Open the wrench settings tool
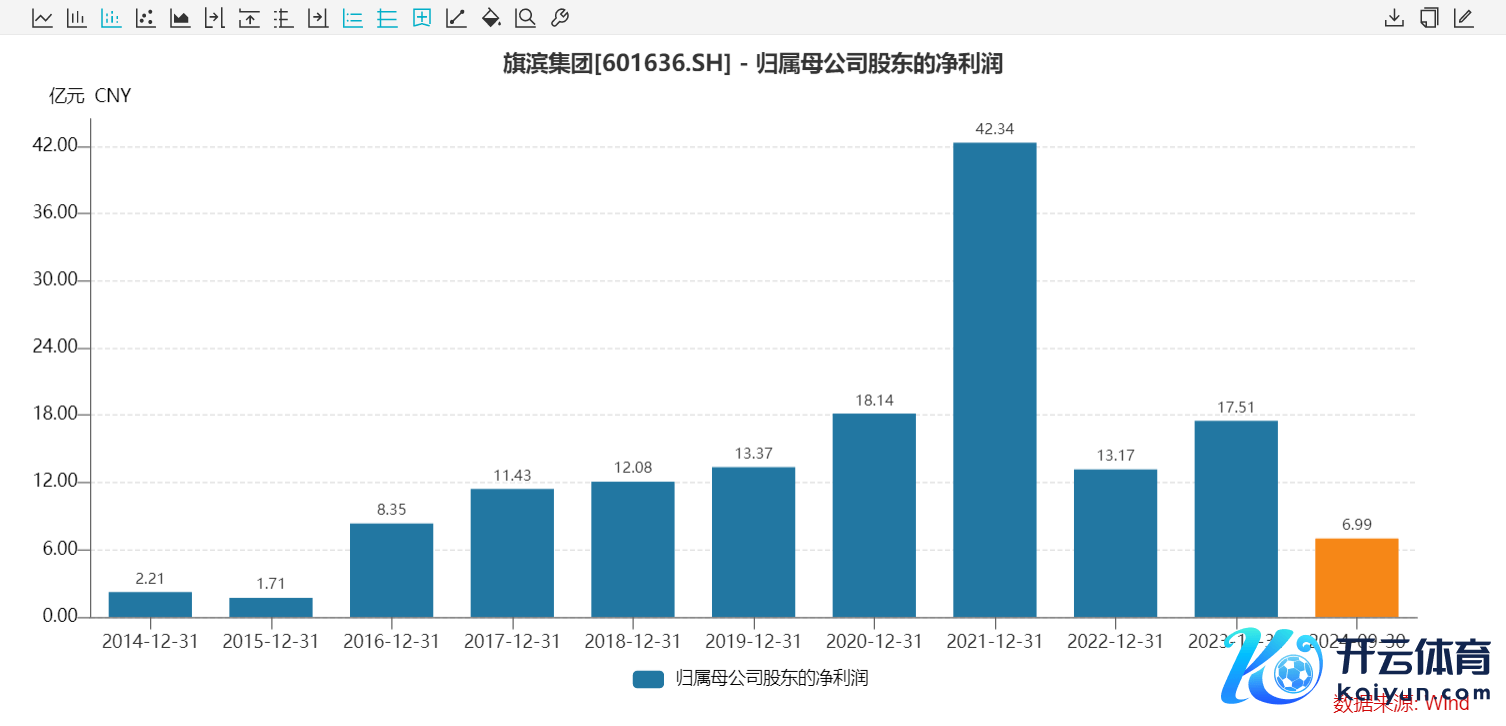1506x726 pixels. pos(560,18)
